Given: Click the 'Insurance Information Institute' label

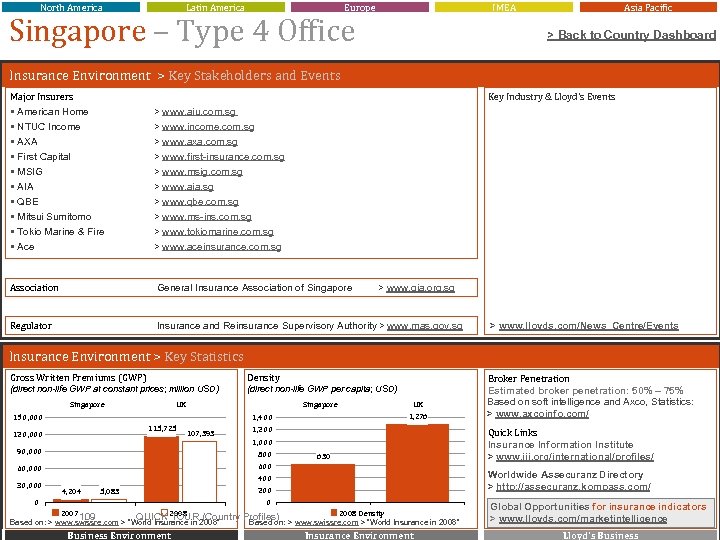Looking at the screenshot, I should [561, 445].
